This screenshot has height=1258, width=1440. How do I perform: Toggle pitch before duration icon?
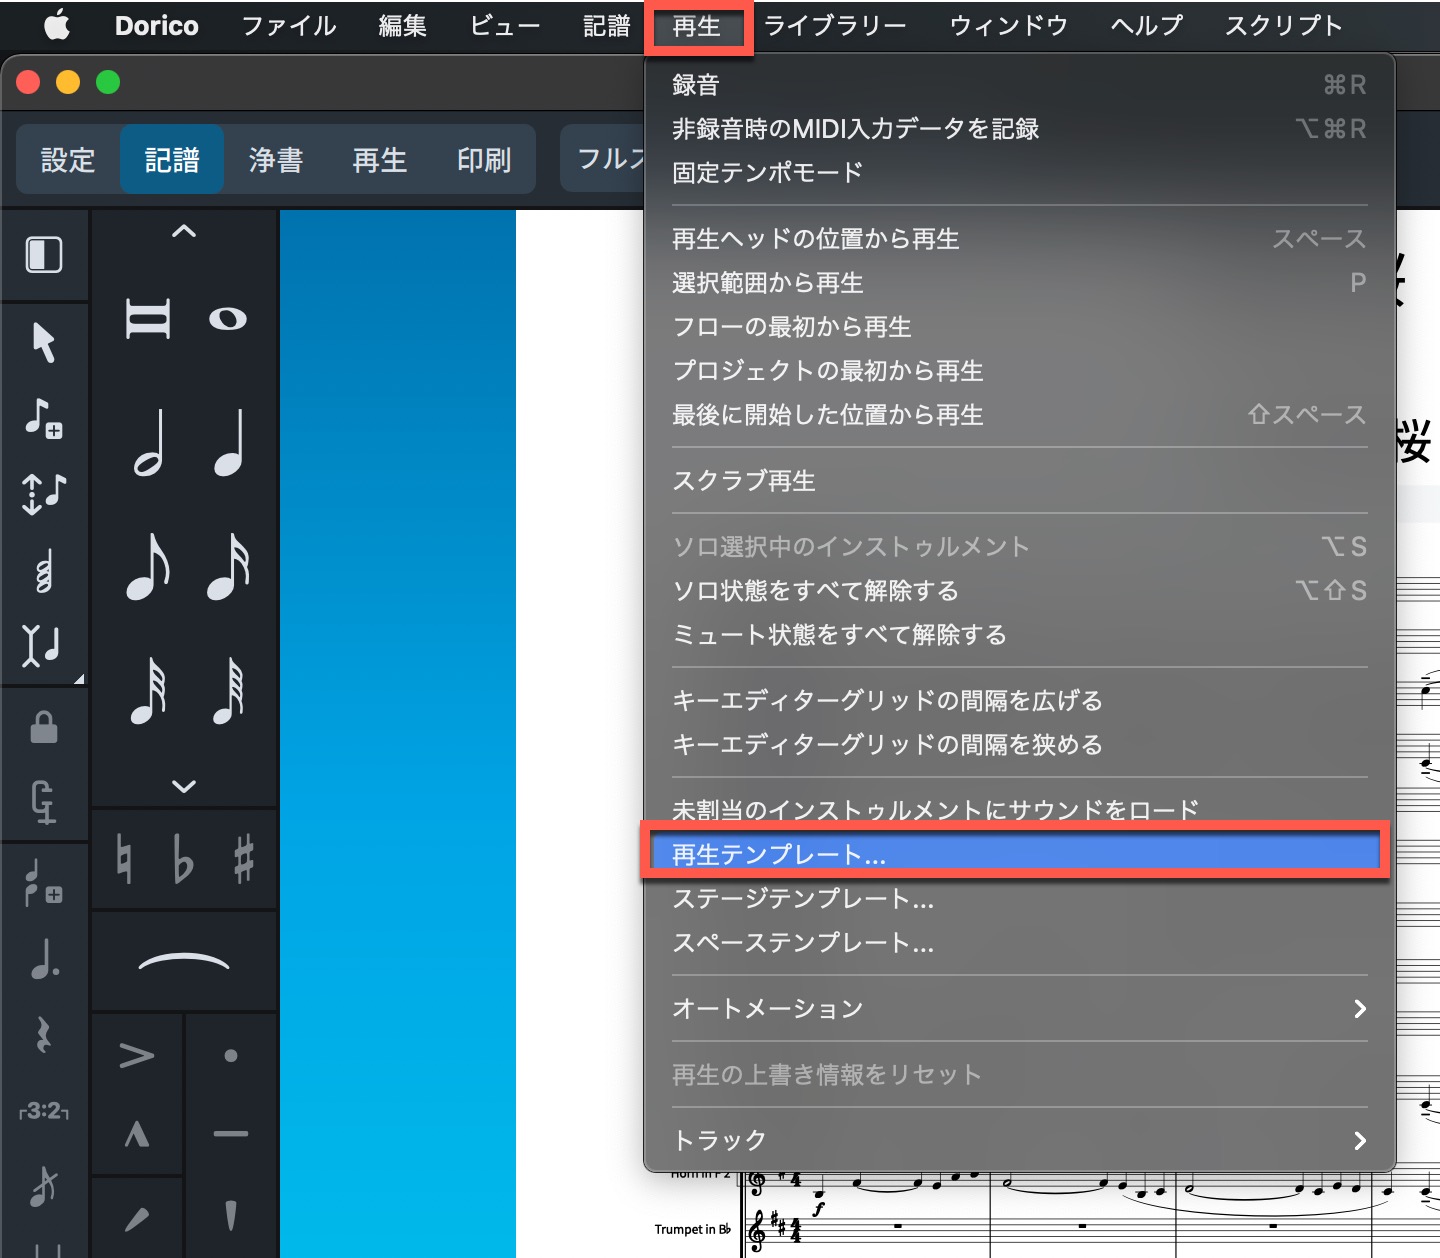(44, 493)
